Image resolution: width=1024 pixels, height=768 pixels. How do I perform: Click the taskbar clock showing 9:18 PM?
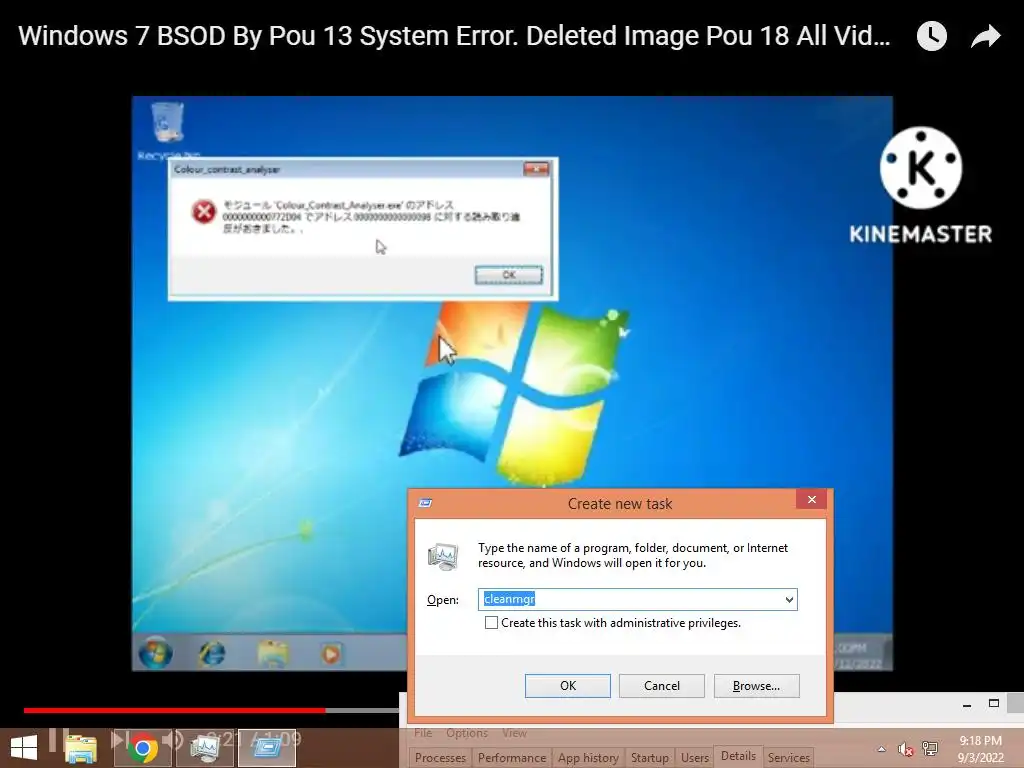coord(980,749)
